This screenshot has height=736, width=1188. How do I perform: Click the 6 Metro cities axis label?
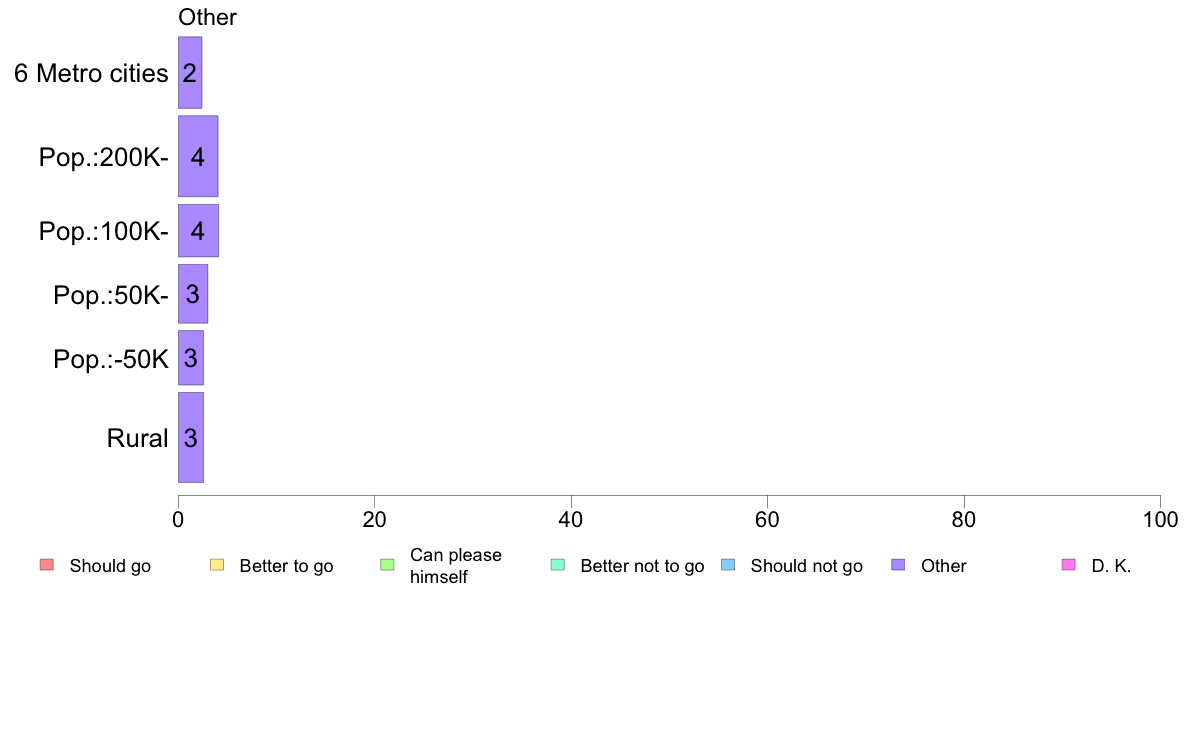[91, 74]
